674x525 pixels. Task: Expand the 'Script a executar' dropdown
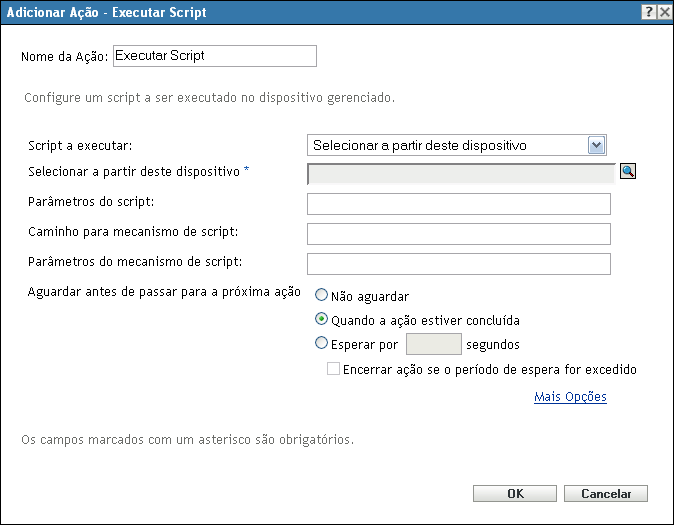597,145
